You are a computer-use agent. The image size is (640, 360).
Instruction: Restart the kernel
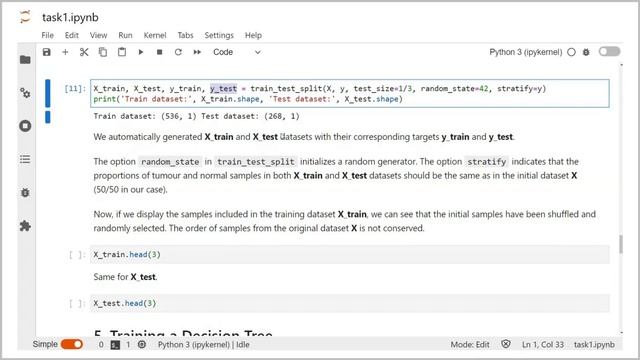click(178, 52)
